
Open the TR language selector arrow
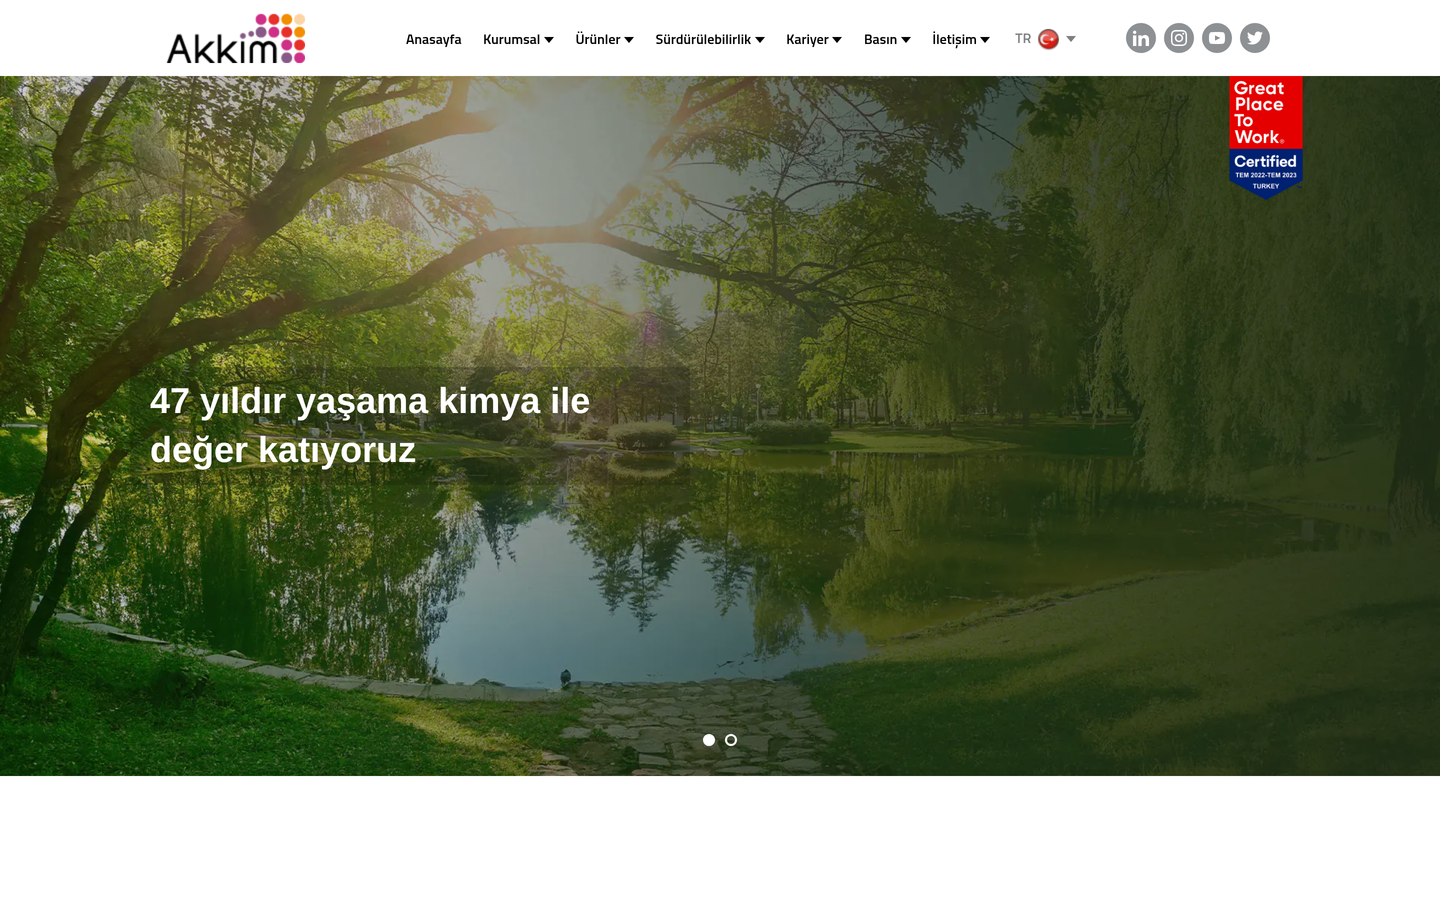click(x=1071, y=39)
